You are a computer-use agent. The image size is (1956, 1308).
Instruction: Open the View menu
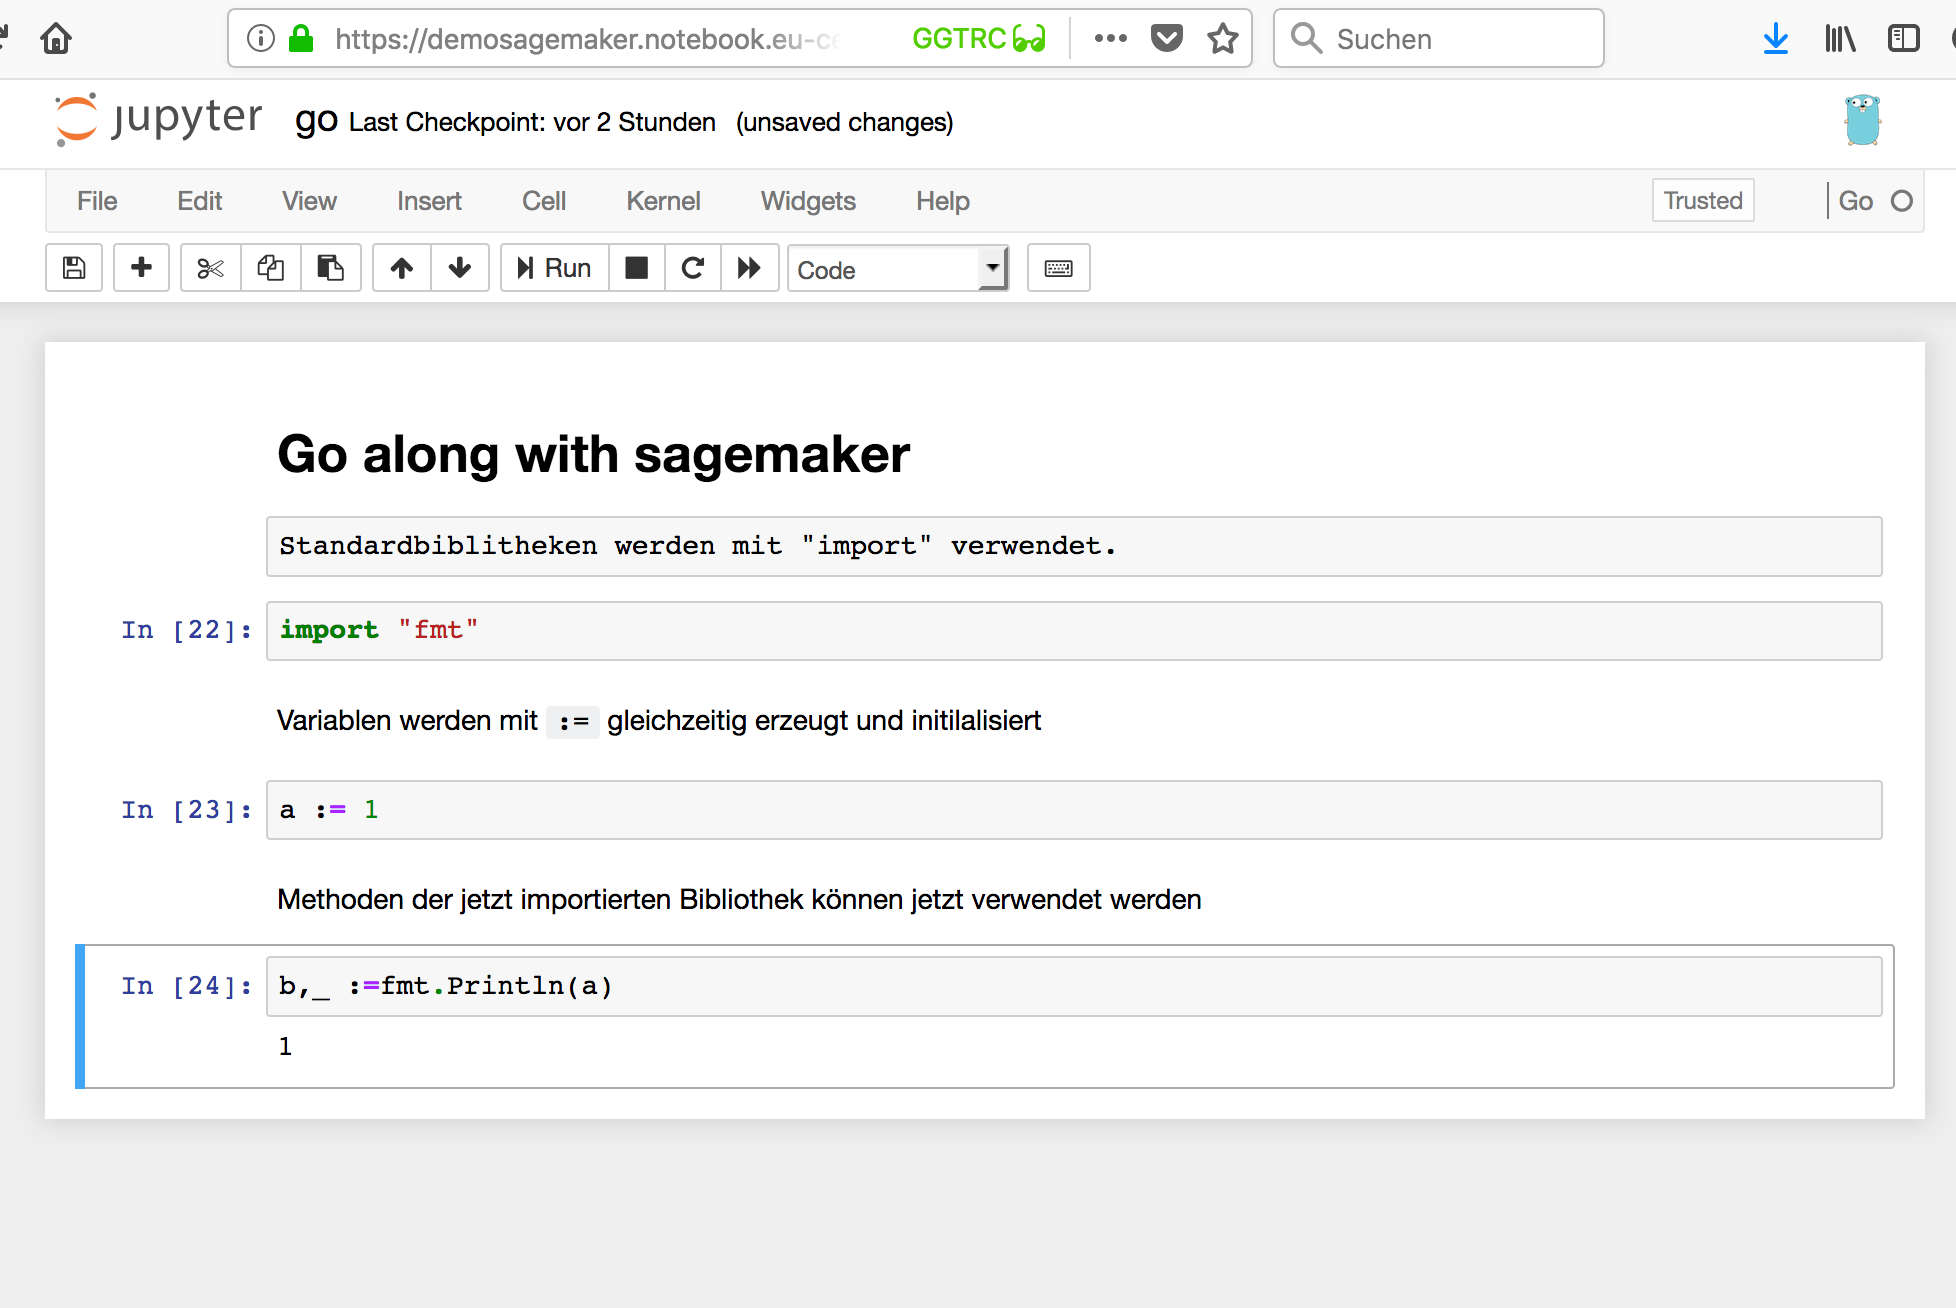pos(309,201)
